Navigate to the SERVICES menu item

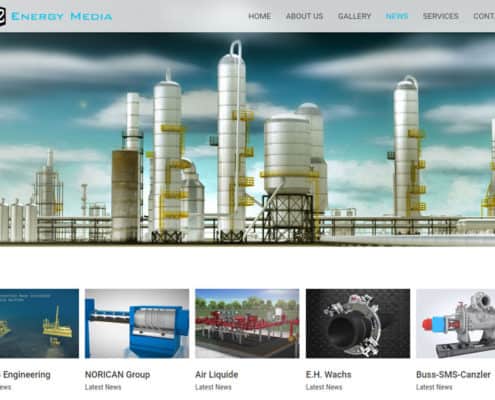click(441, 16)
